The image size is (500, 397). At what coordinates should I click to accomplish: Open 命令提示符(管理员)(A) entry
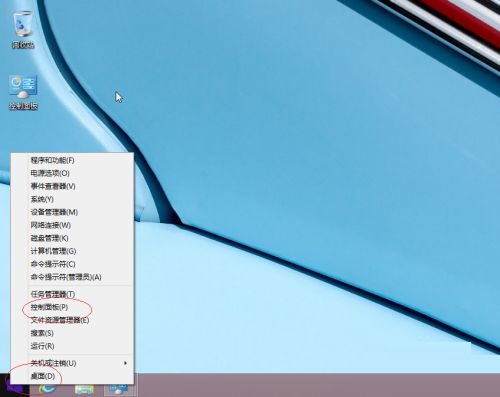[x=66, y=277]
